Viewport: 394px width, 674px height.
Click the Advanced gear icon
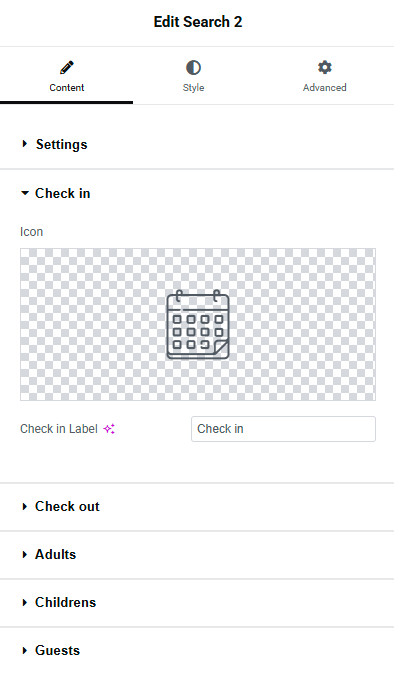(x=325, y=67)
